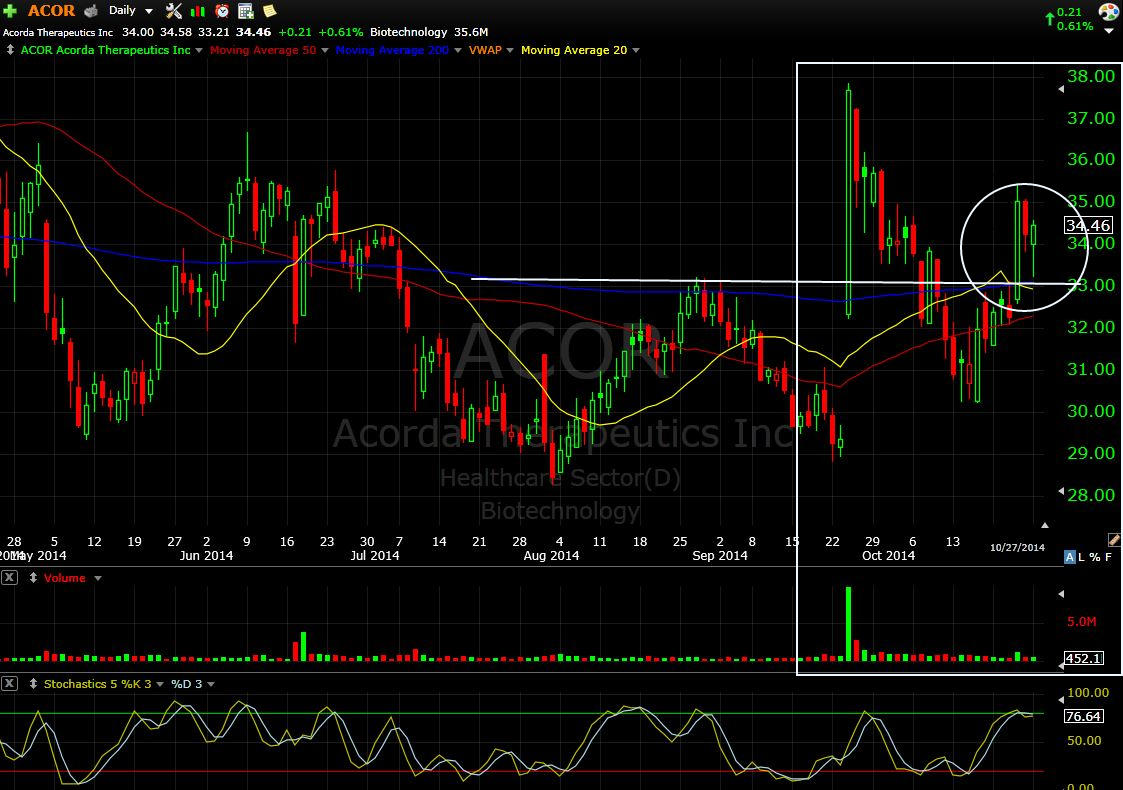Screen dimensions: 1123x790
Task: Open the alarm clock alerts icon
Action: (x=222, y=11)
